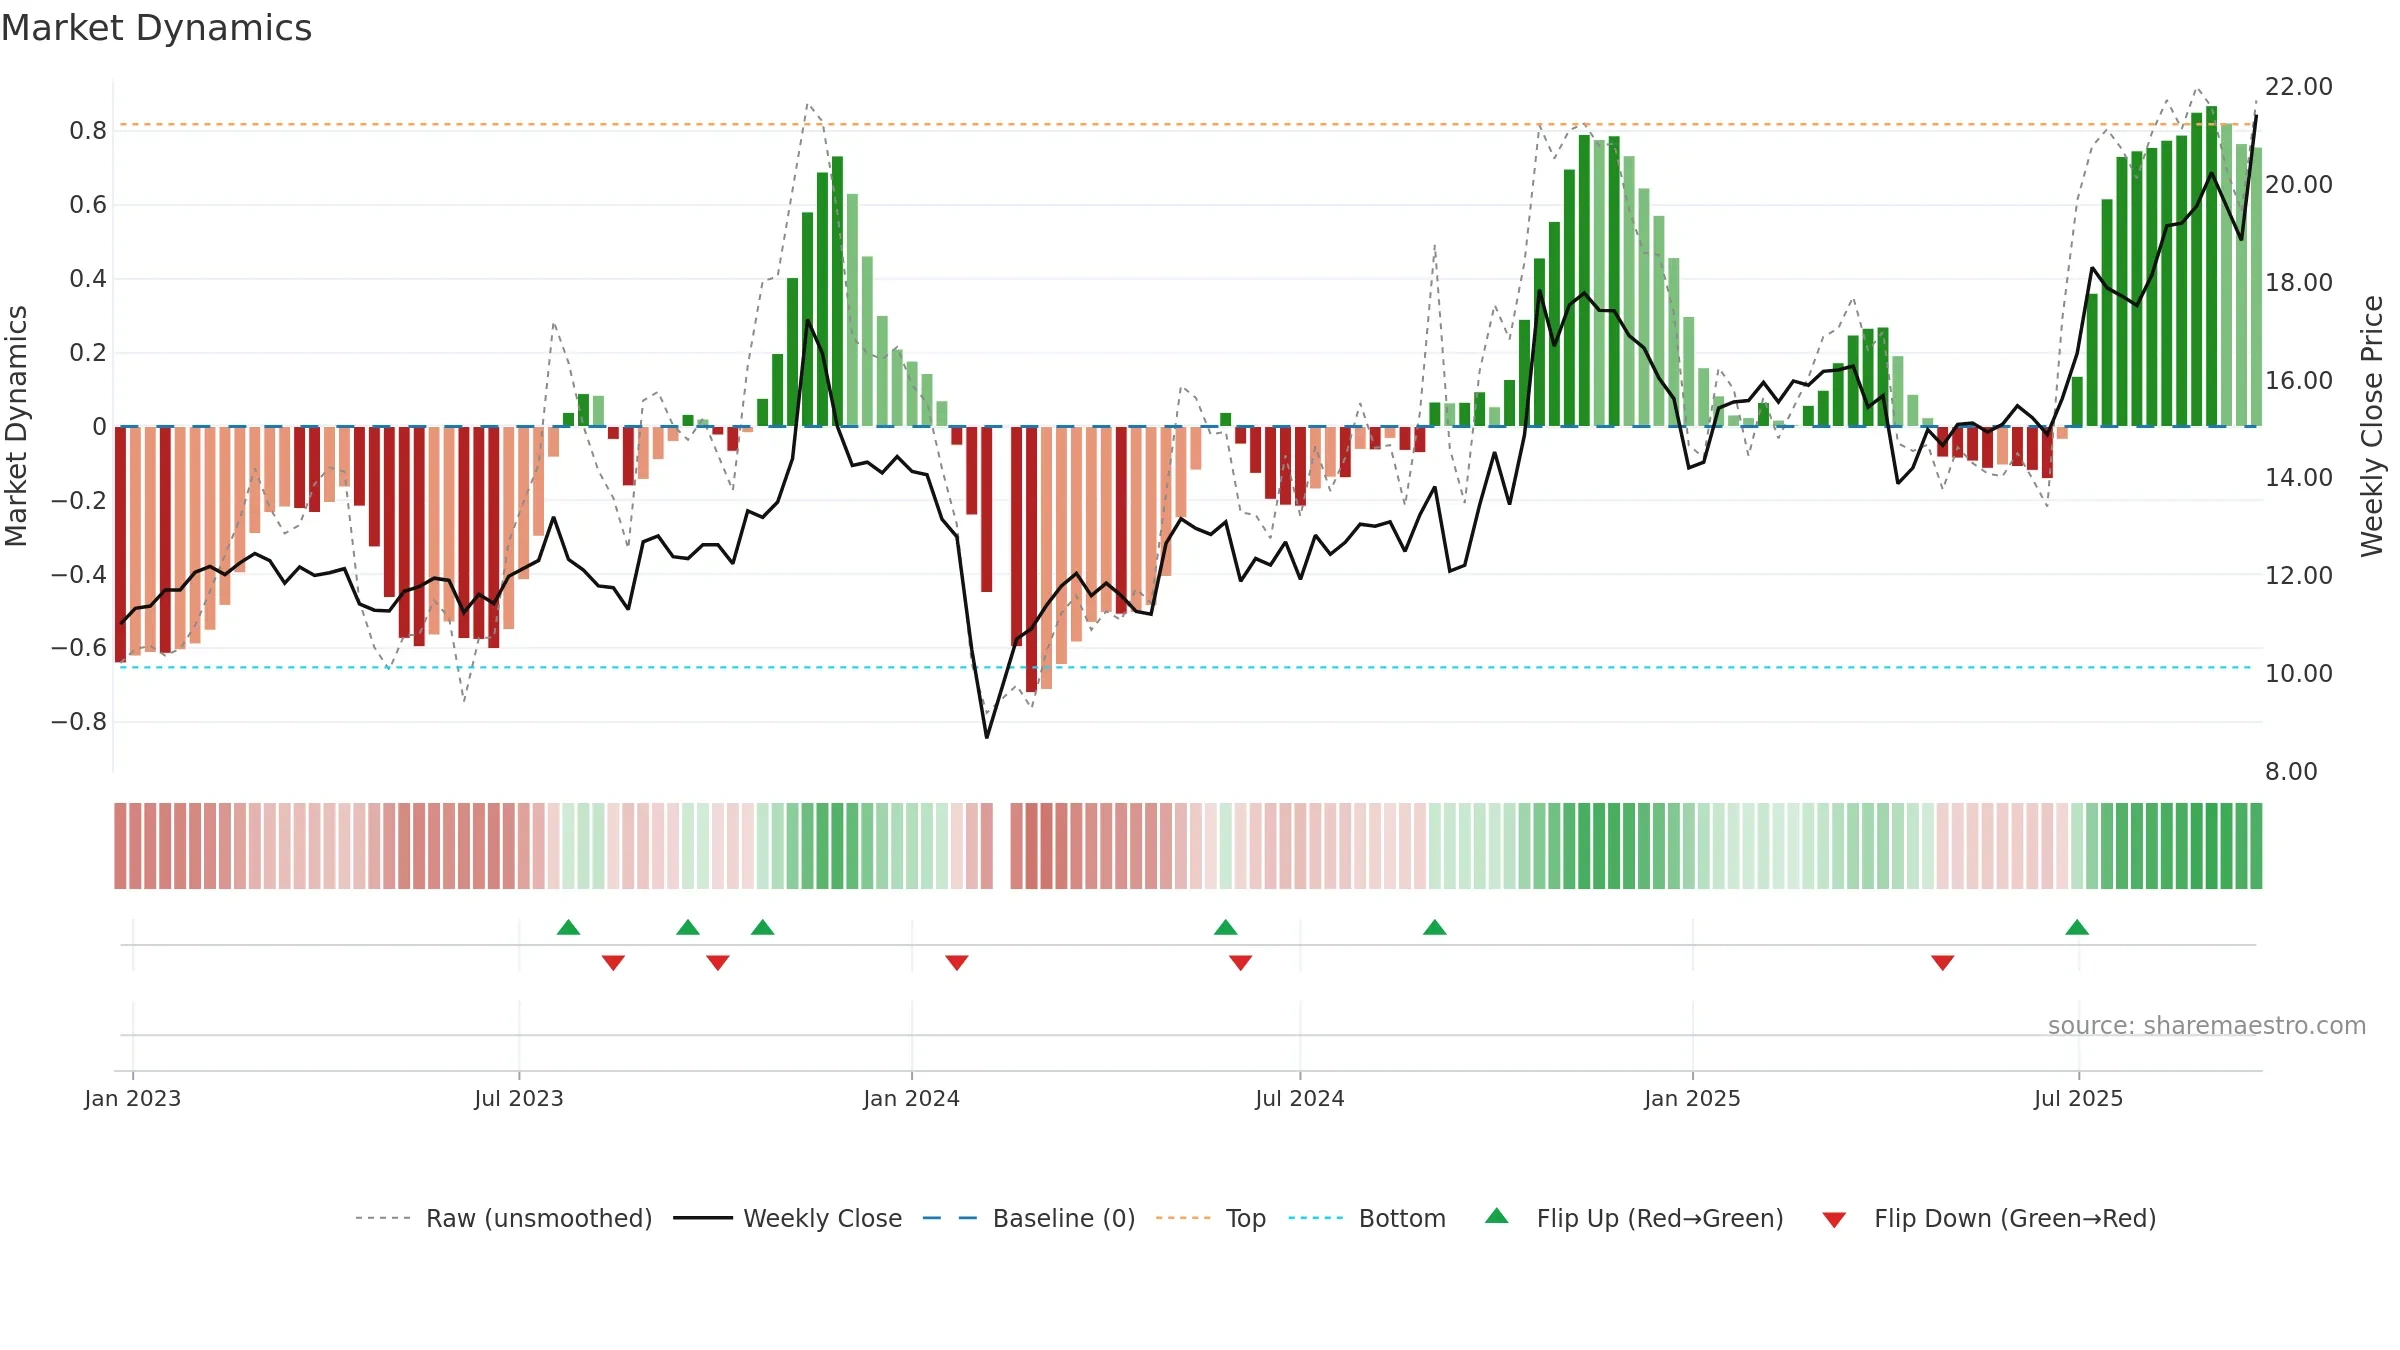The image size is (2400, 1350).
Task: Click the 8.00 price axis label
Action: coord(2291,772)
